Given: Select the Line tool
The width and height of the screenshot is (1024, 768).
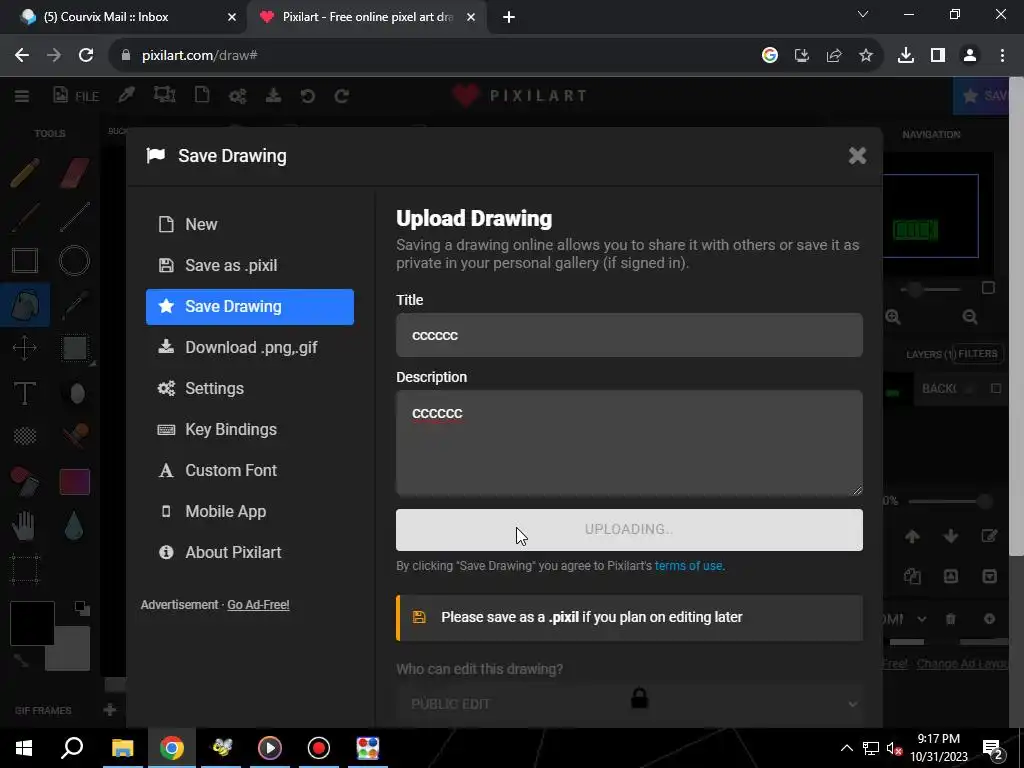Looking at the screenshot, I should click(x=74, y=217).
